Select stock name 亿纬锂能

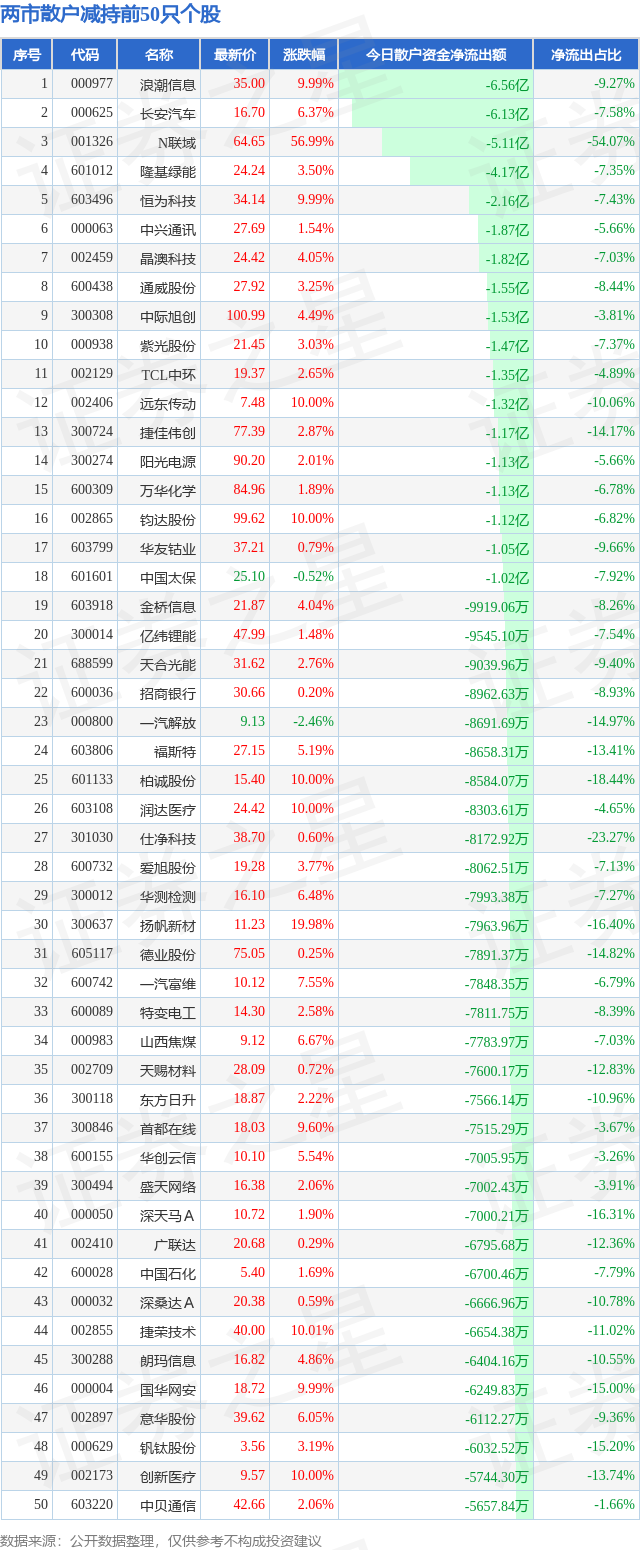tap(168, 635)
